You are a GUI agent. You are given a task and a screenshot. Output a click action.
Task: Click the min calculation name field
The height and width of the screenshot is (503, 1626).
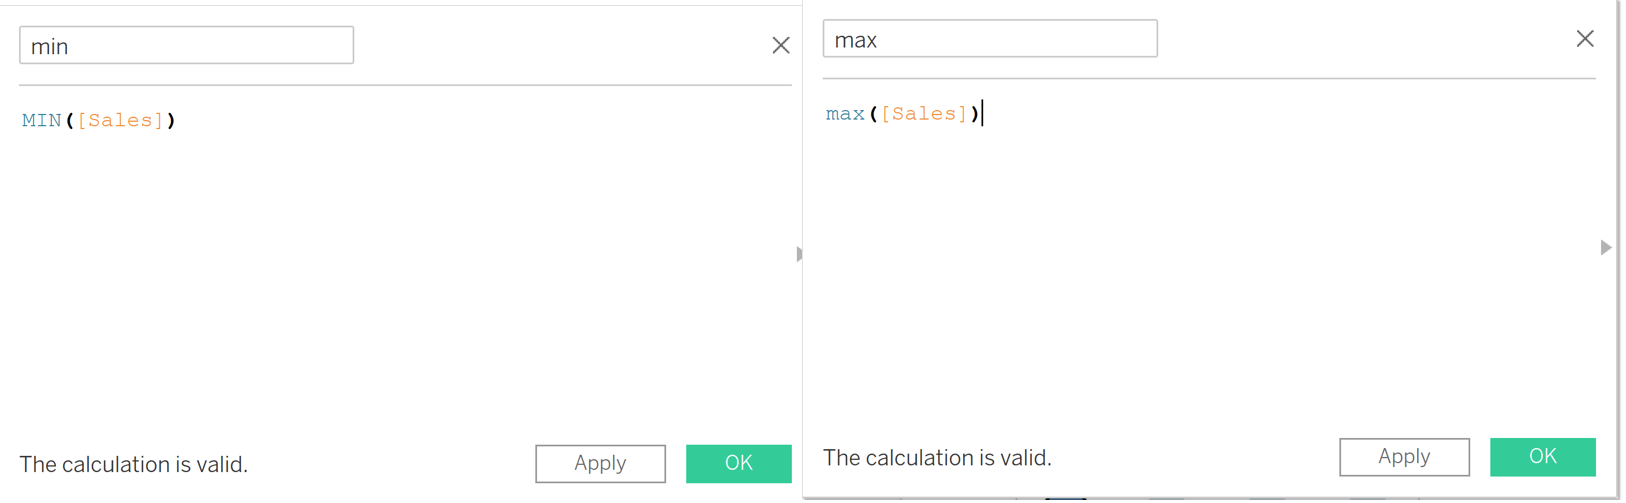click(x=186, y=46)
